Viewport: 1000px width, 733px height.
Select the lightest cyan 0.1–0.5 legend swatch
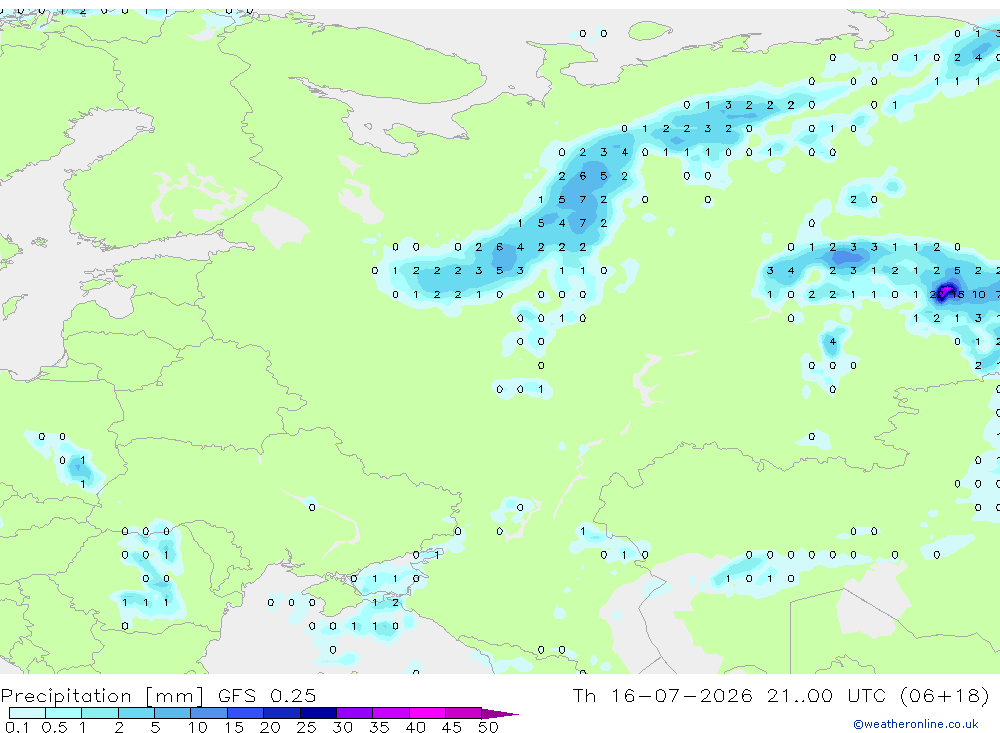click(27, 713)
